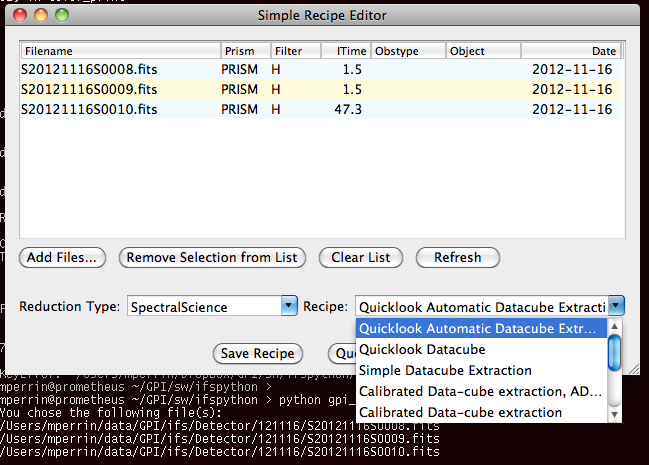The height and width of the screenshot is (465, 649).
Task: Click the Clear List button
Action: tap(361, 257)
